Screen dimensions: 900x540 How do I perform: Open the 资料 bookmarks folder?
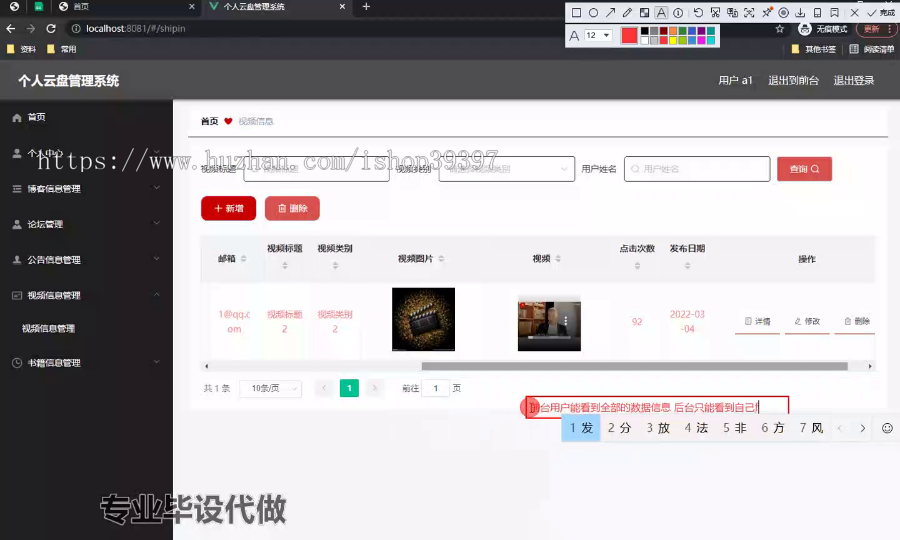(21, 49)
